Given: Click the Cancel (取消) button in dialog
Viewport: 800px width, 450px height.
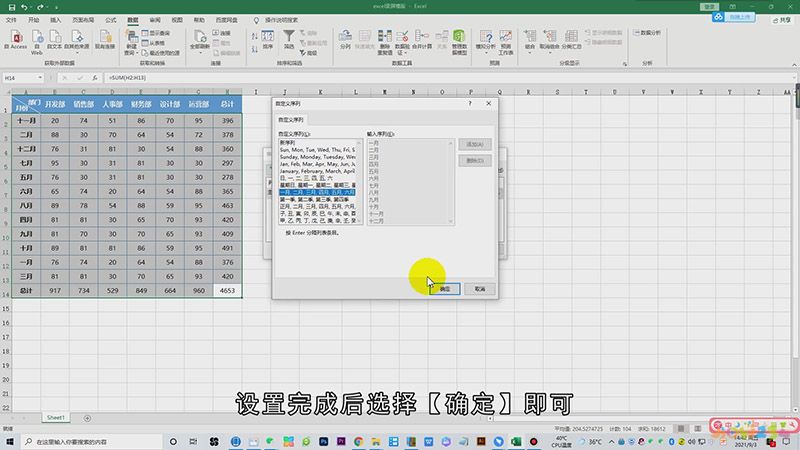Looking at the screenshot, I should tap(480, 289).
